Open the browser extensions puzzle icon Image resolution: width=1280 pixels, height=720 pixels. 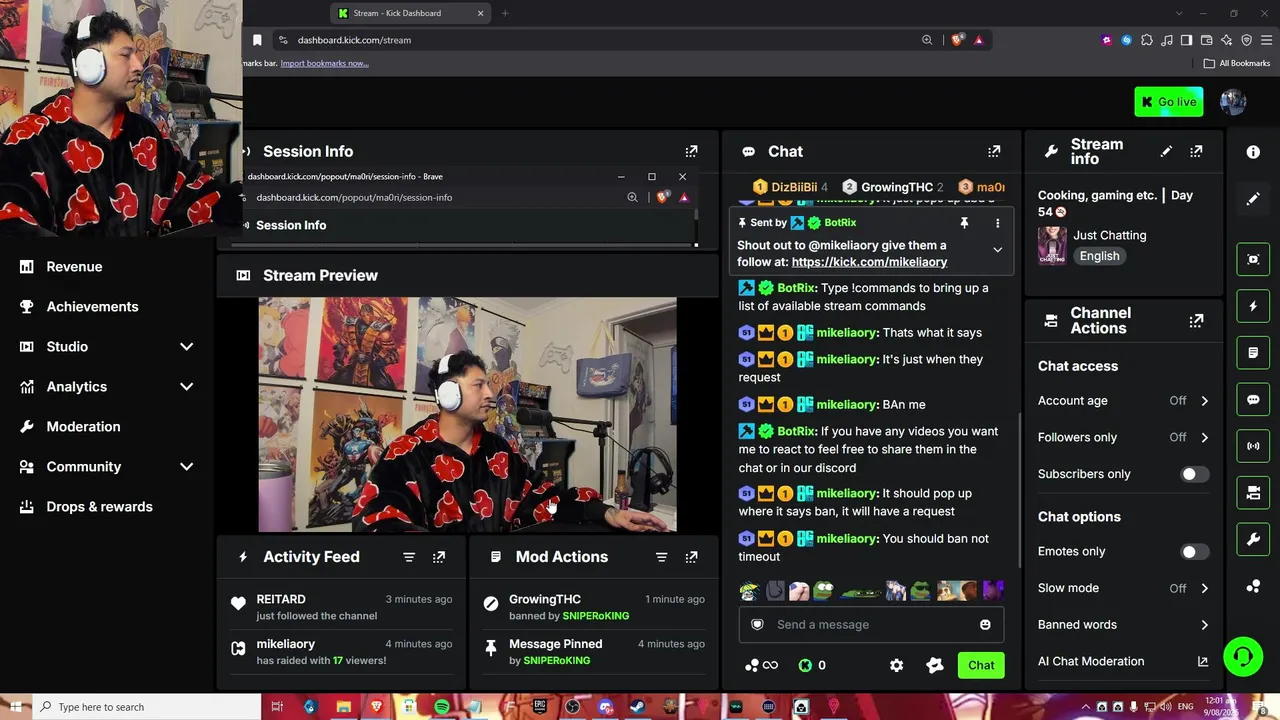point(1147,40)
